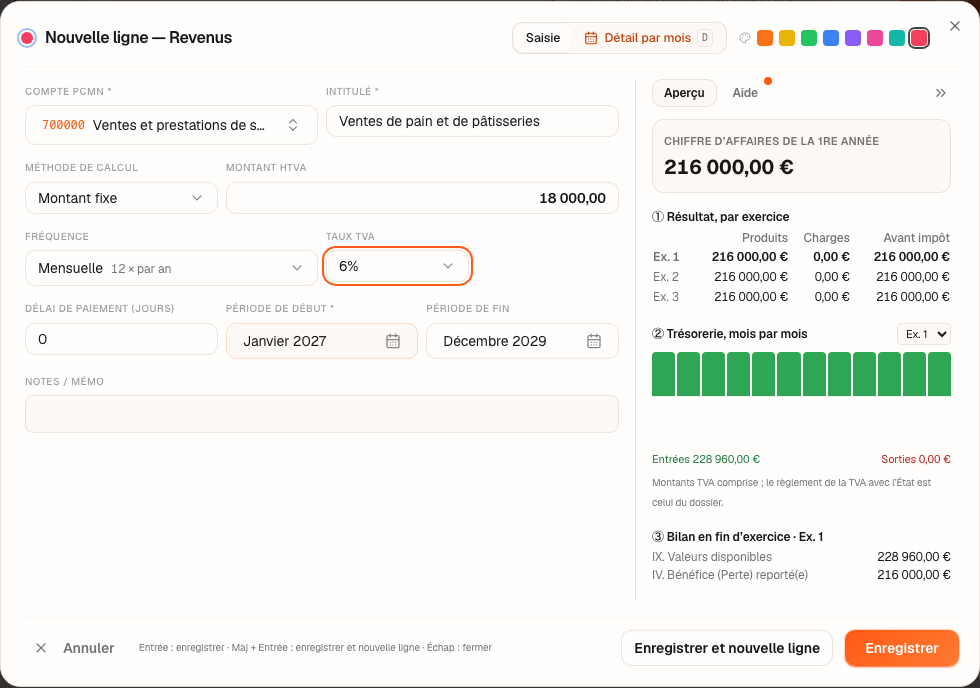980x688 pixels.
Task: Select the Aperçu tab
Action: pos(684,93)
